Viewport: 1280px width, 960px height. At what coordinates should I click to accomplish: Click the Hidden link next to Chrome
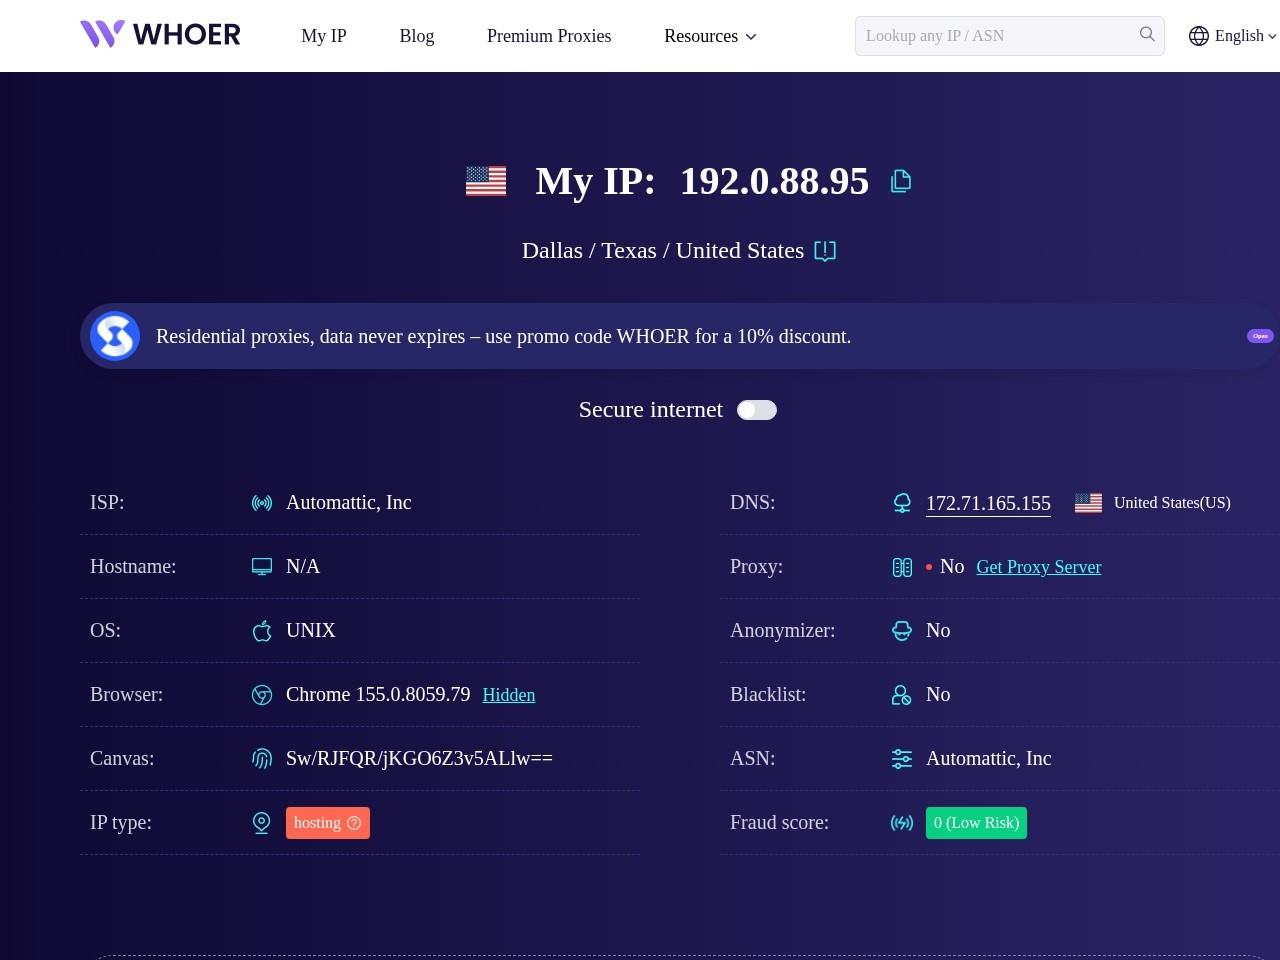(x=509, y=695)
